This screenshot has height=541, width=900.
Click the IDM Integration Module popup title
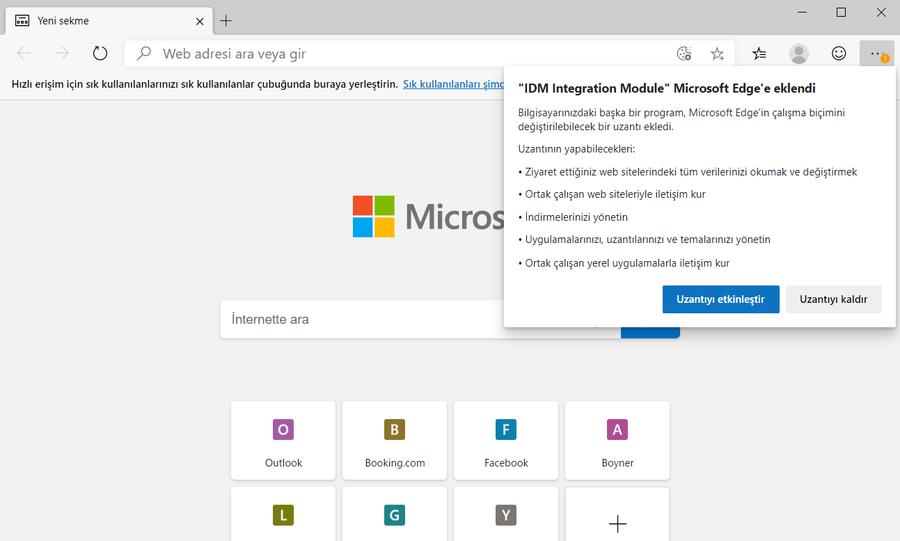pos(666,88)
